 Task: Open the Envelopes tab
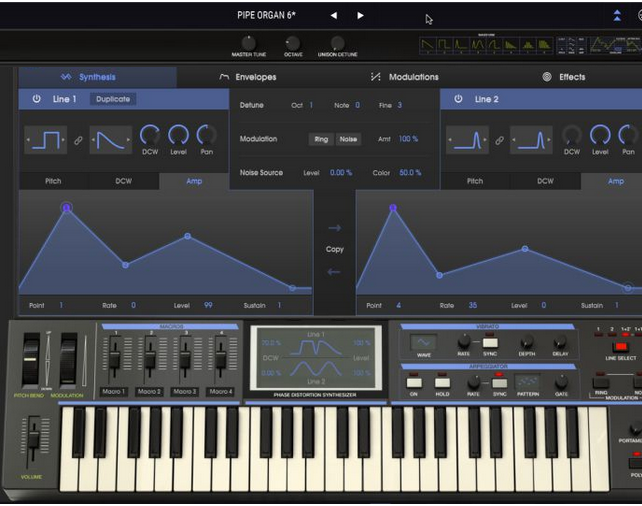[x=248, y=77]
